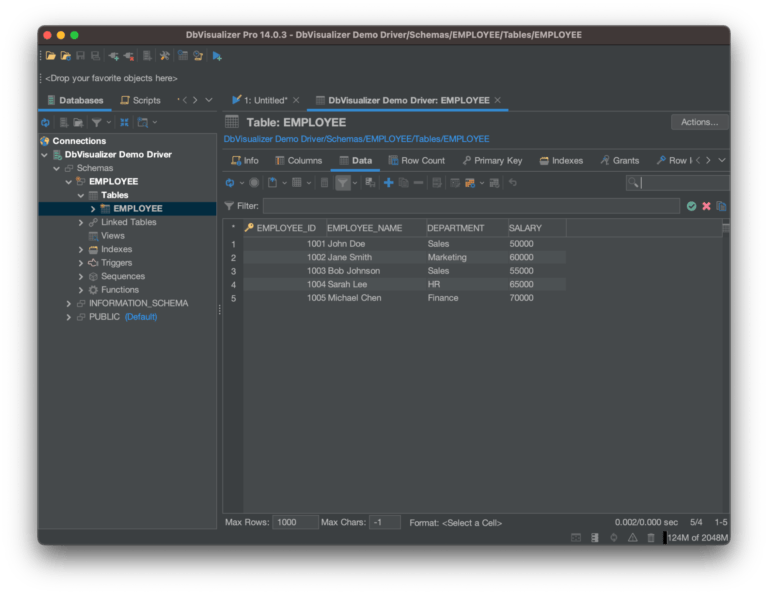Click the new SQL Commander play icon
The height and width of the screenshot is (595, 768).
[x=217, y=56]
